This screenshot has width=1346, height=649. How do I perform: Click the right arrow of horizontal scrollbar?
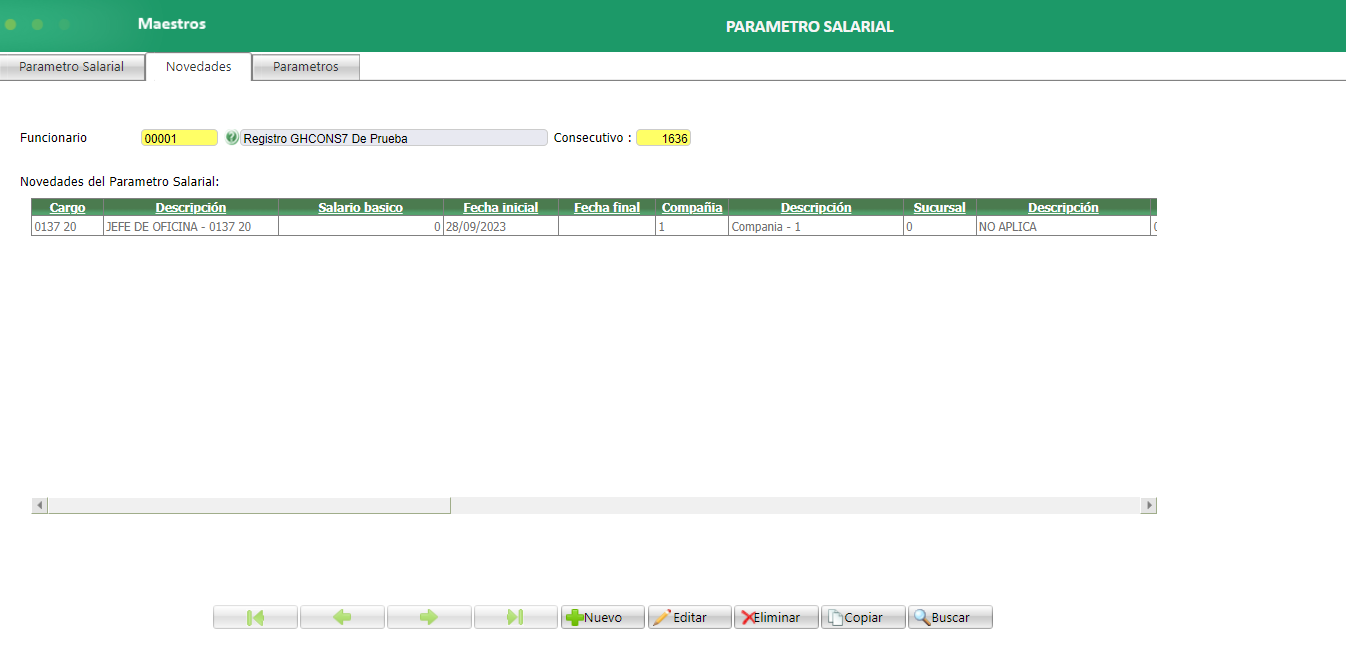click(x=1149, y=505)
